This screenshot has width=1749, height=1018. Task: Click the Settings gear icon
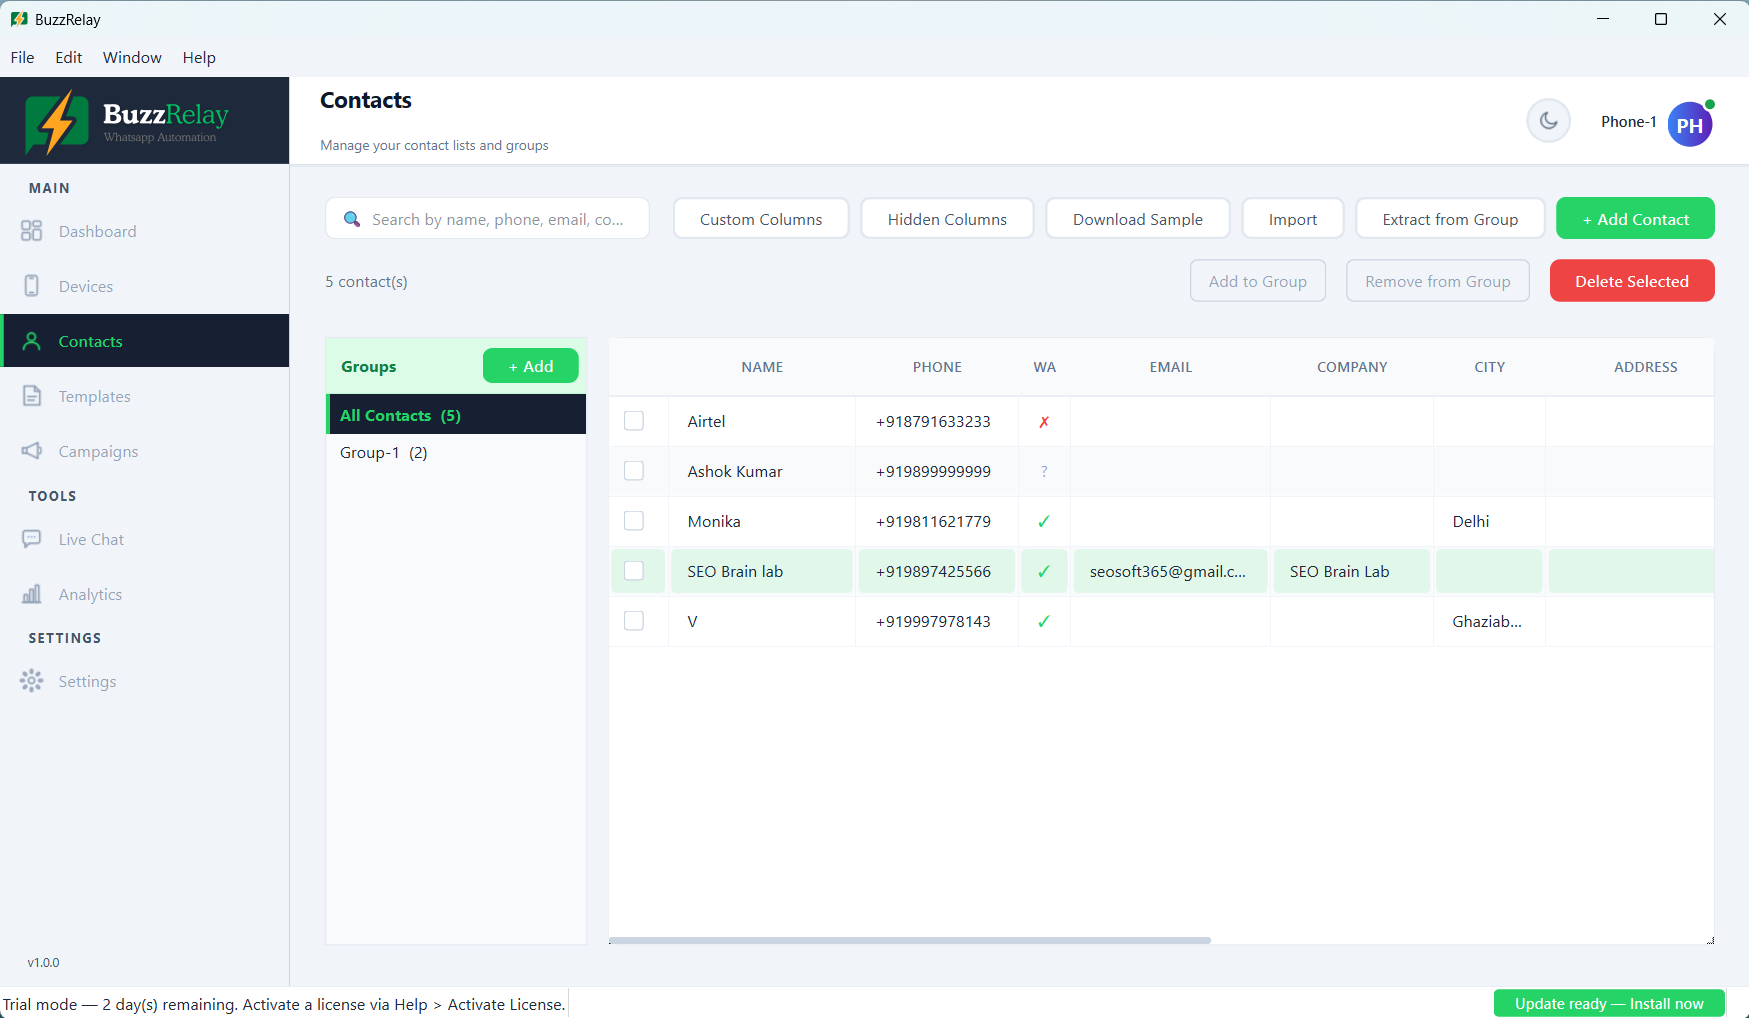coord(32,681)
